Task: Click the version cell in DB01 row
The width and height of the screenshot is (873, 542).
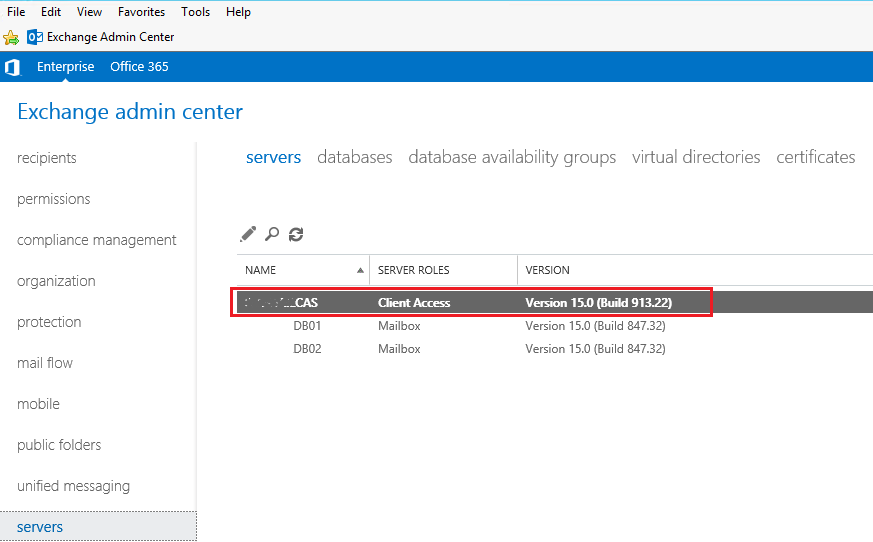Action: coord(595,326)
